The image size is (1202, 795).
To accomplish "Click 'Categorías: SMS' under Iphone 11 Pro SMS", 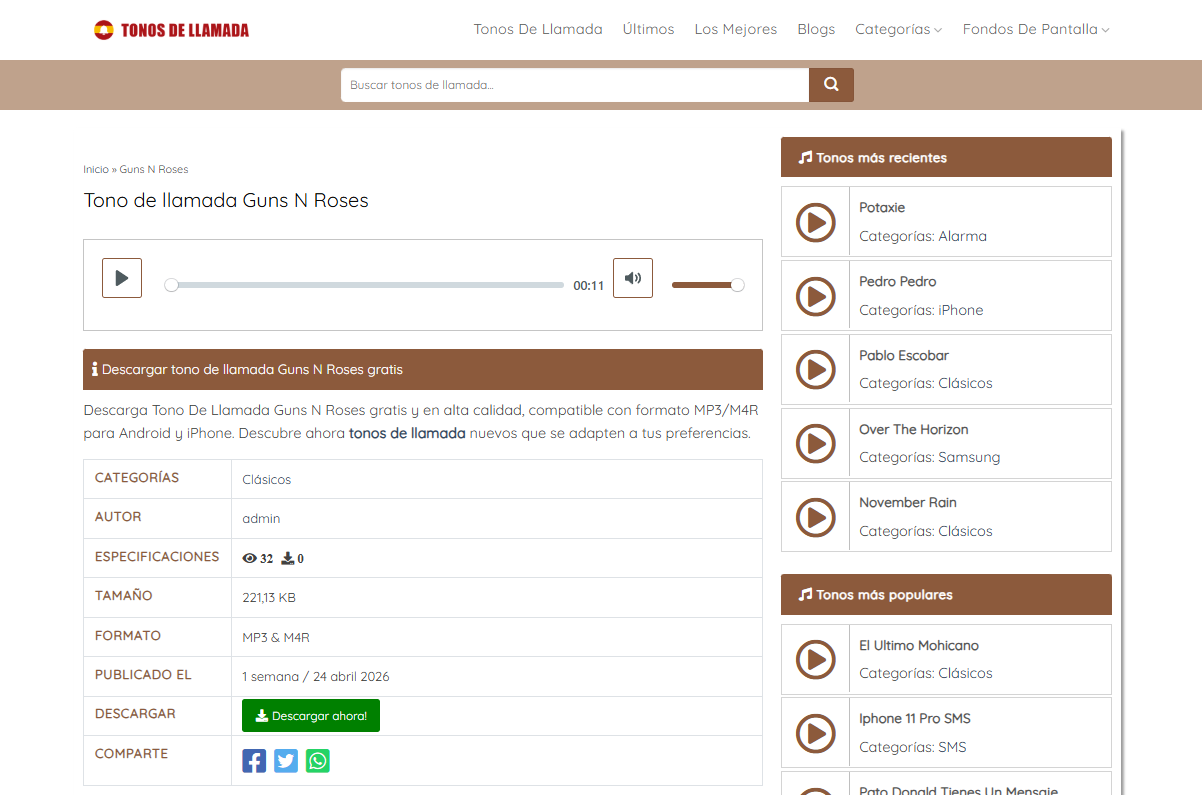I will pos(913,747).
